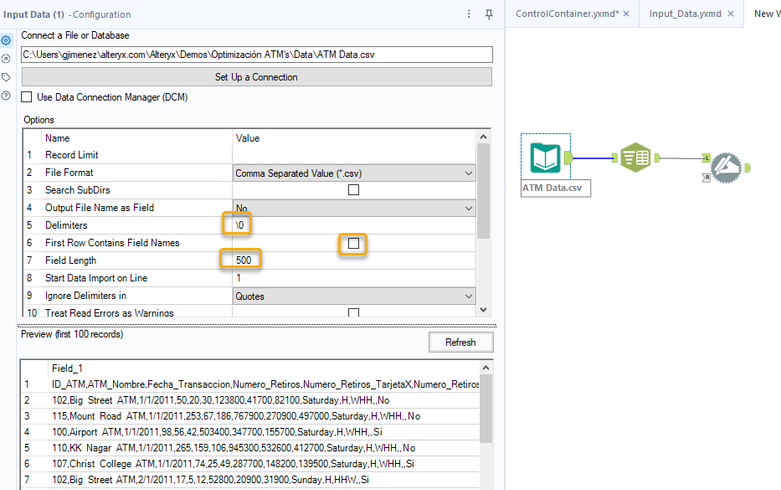Close the Input_Data.yxmd tab
Screen dimensions: 781x490
[x=731, y=14]
